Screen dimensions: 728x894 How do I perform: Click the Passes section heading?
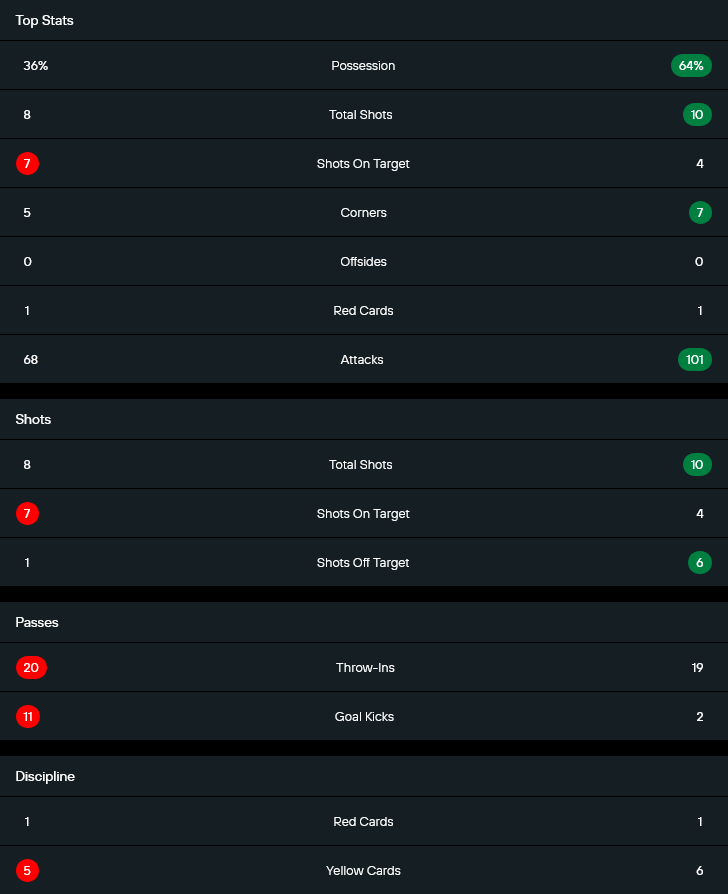coord(37,622)
